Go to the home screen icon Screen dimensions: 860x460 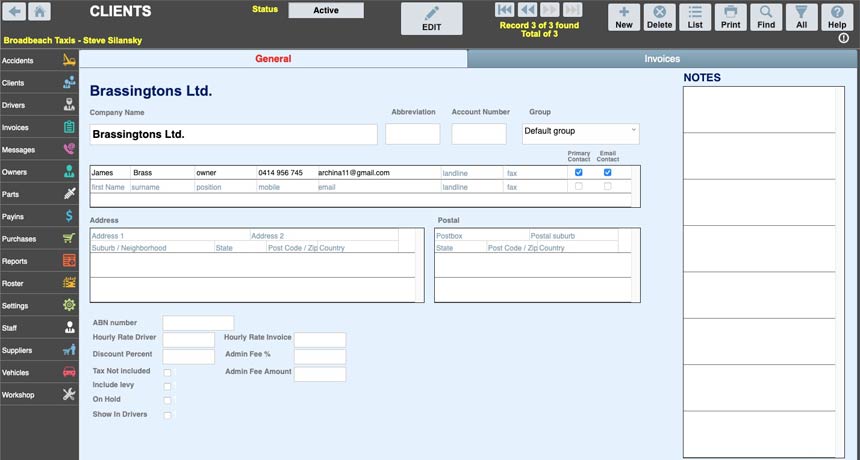(40, 12)
